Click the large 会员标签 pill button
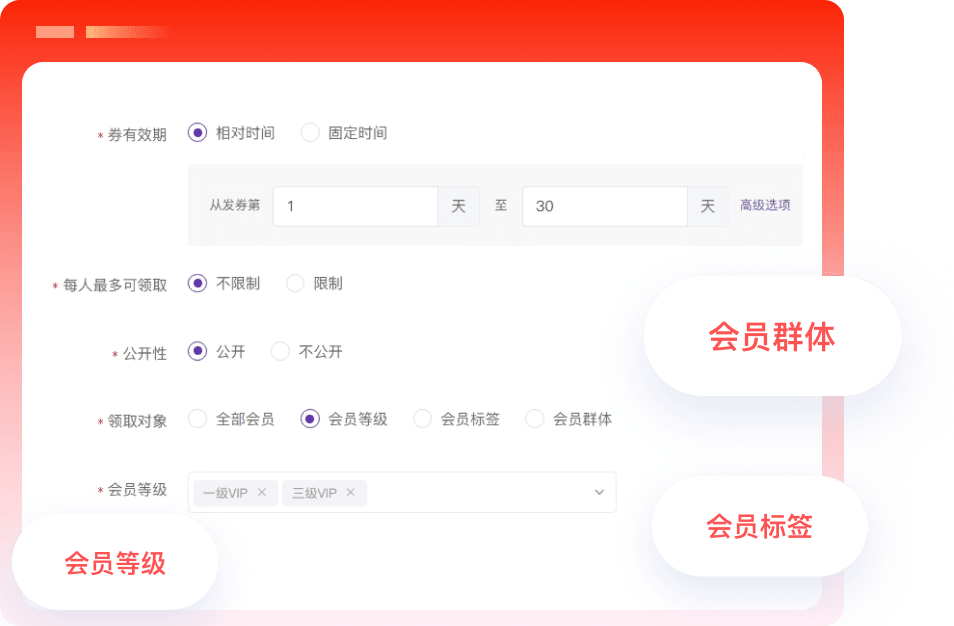Screen dimensions: 954x626 point(759,526)
